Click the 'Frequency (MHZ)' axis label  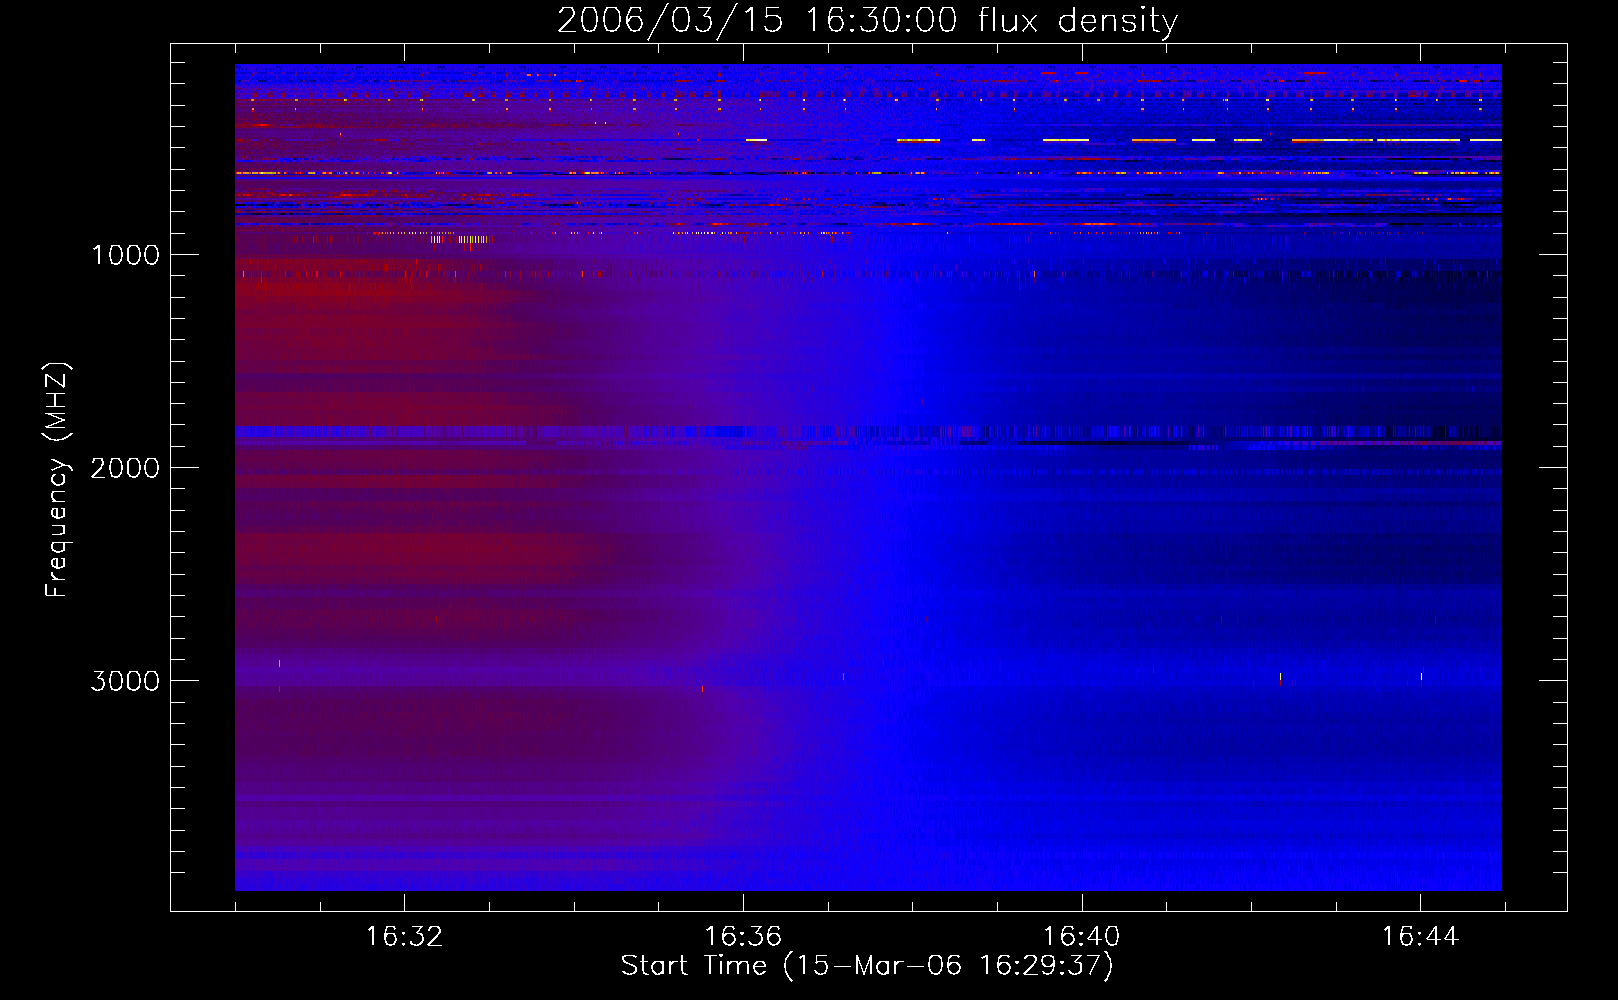tap(58, 480)
